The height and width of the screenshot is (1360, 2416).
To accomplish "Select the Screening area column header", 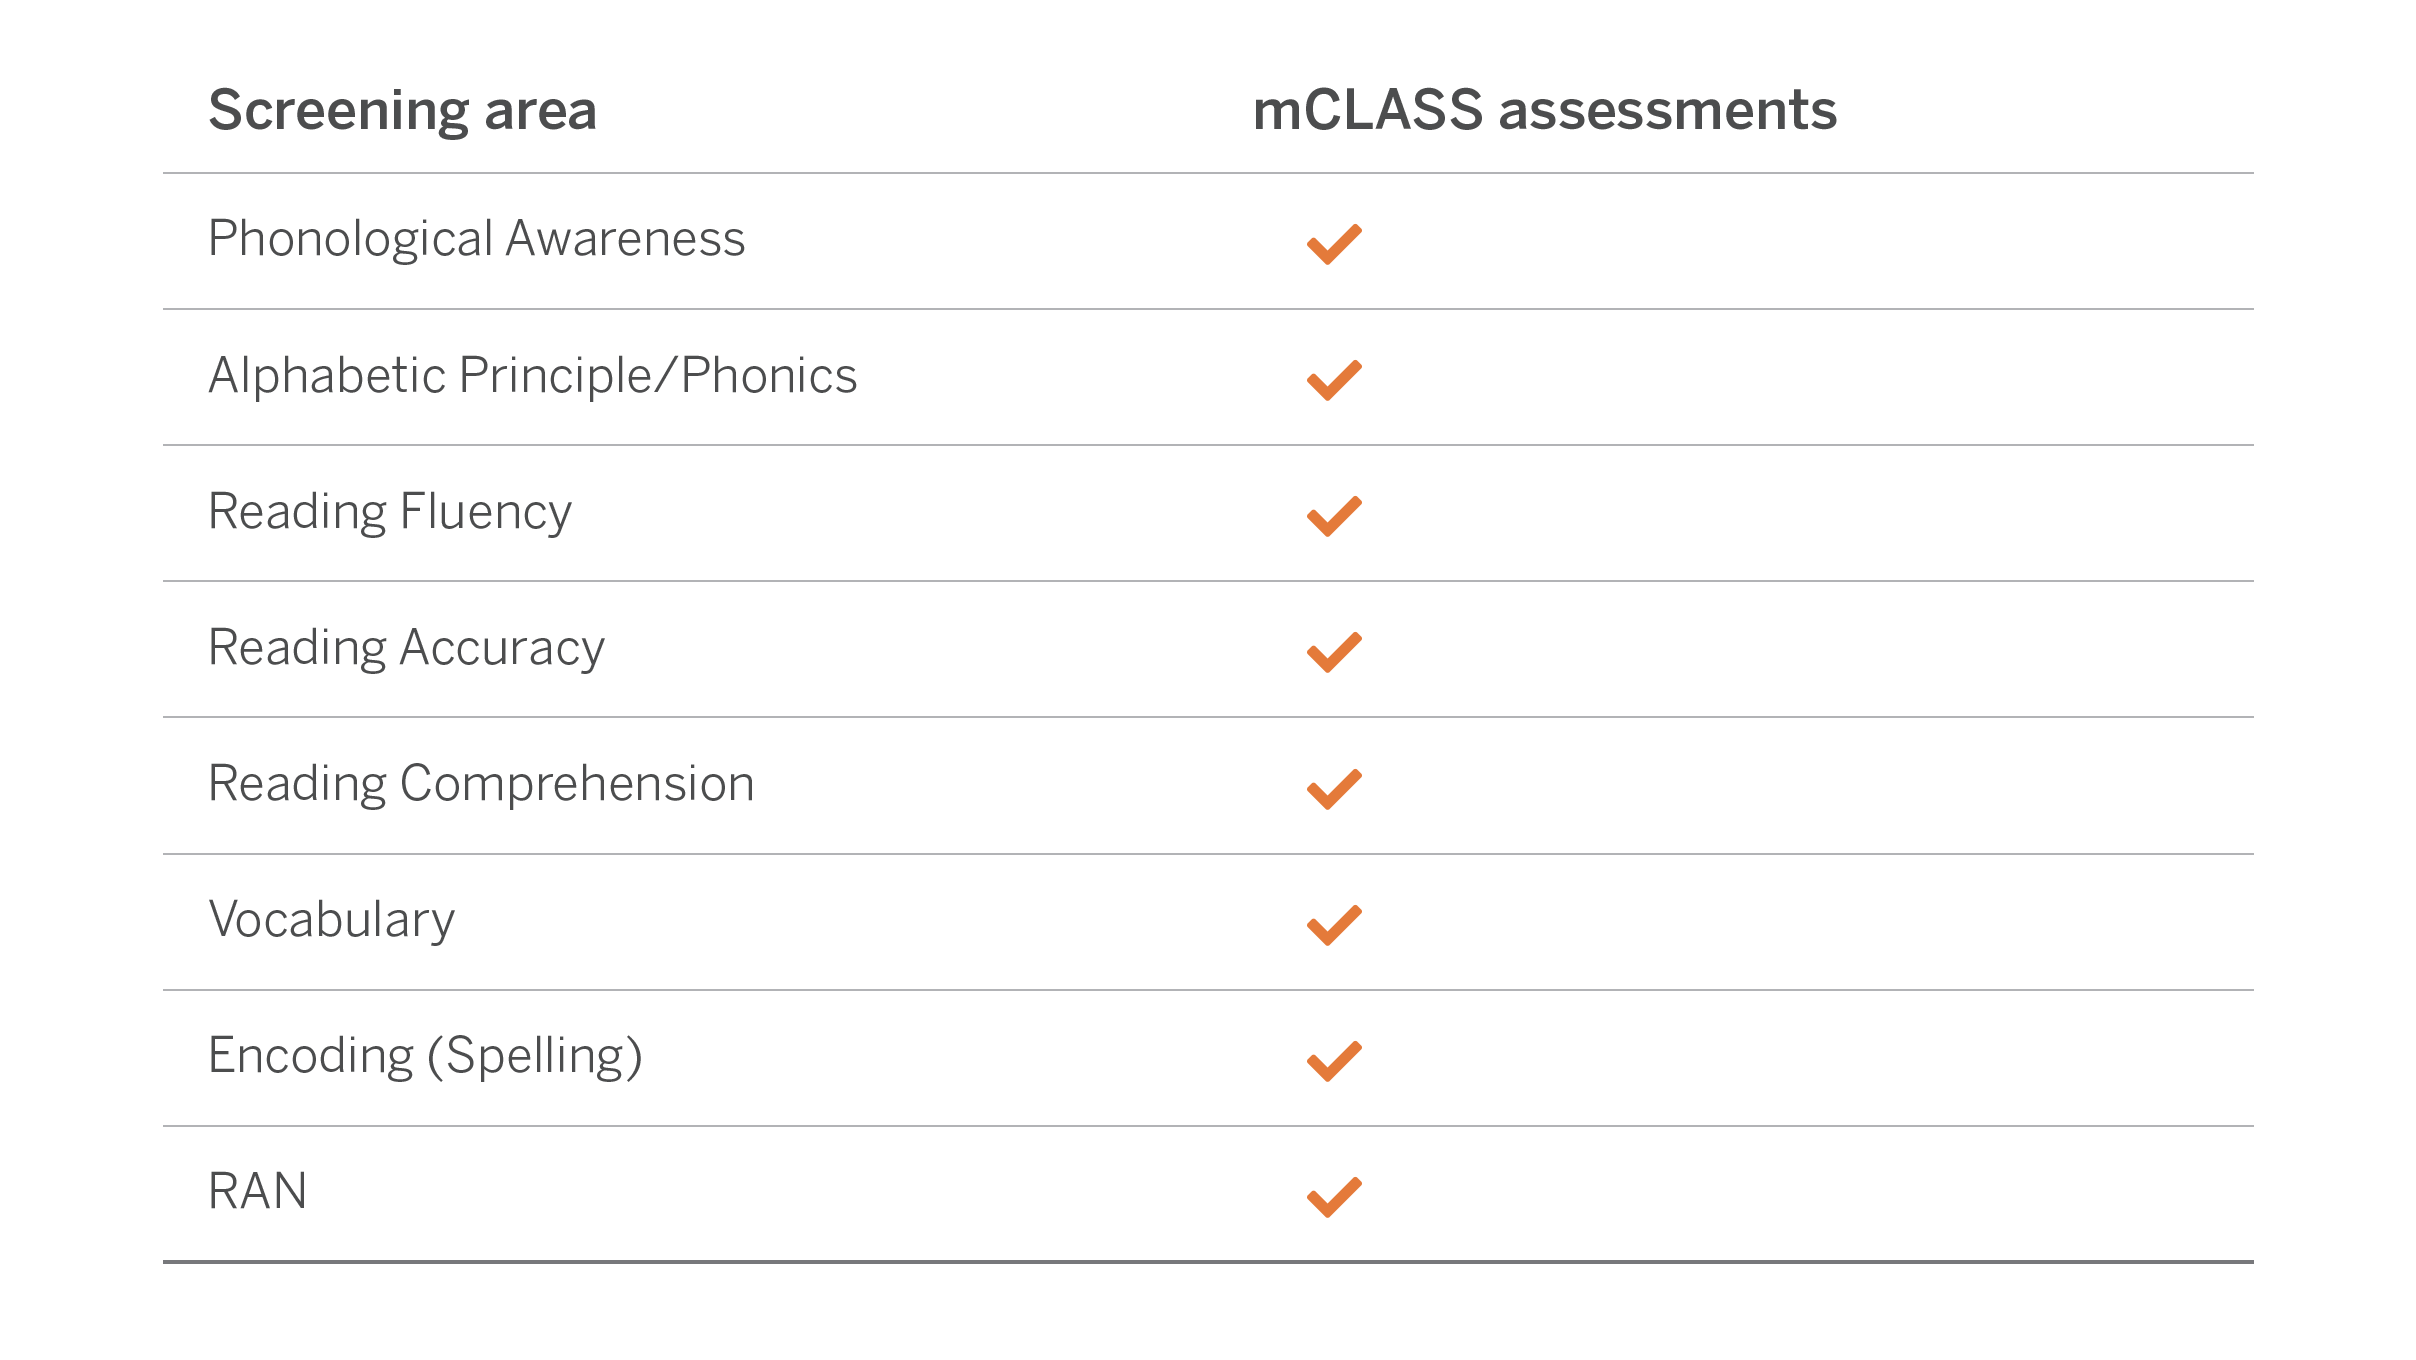I will click(x=402, y=110).
